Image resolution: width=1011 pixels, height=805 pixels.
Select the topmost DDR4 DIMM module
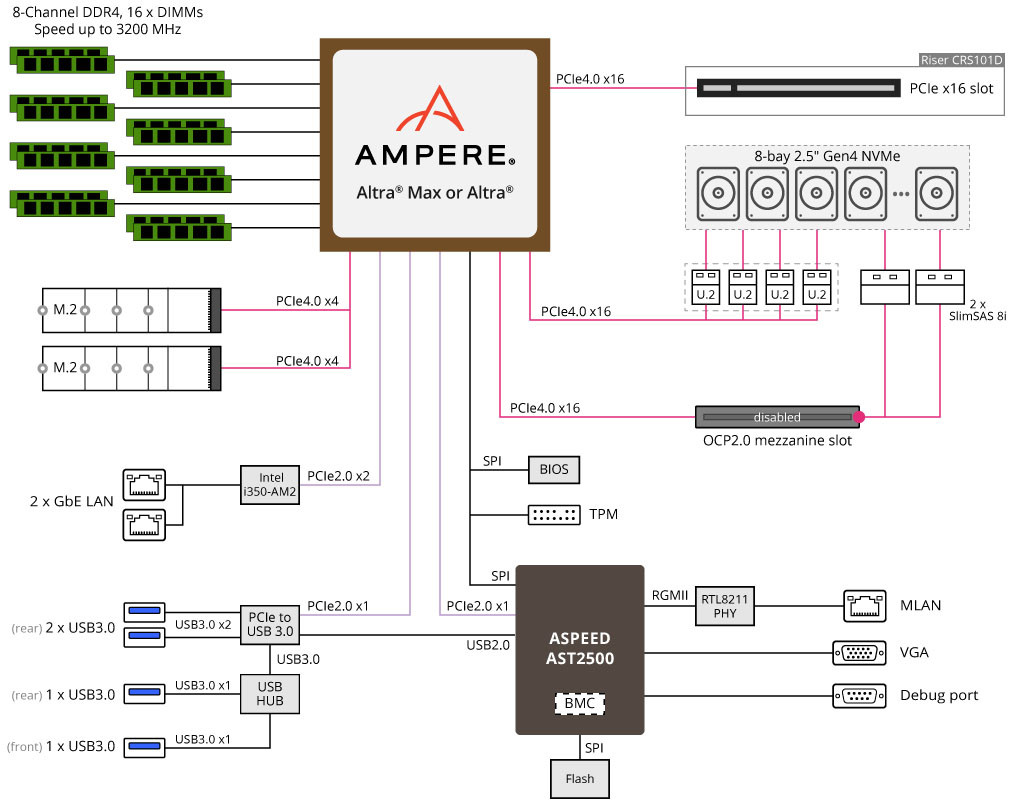click(x=62, y=60)
